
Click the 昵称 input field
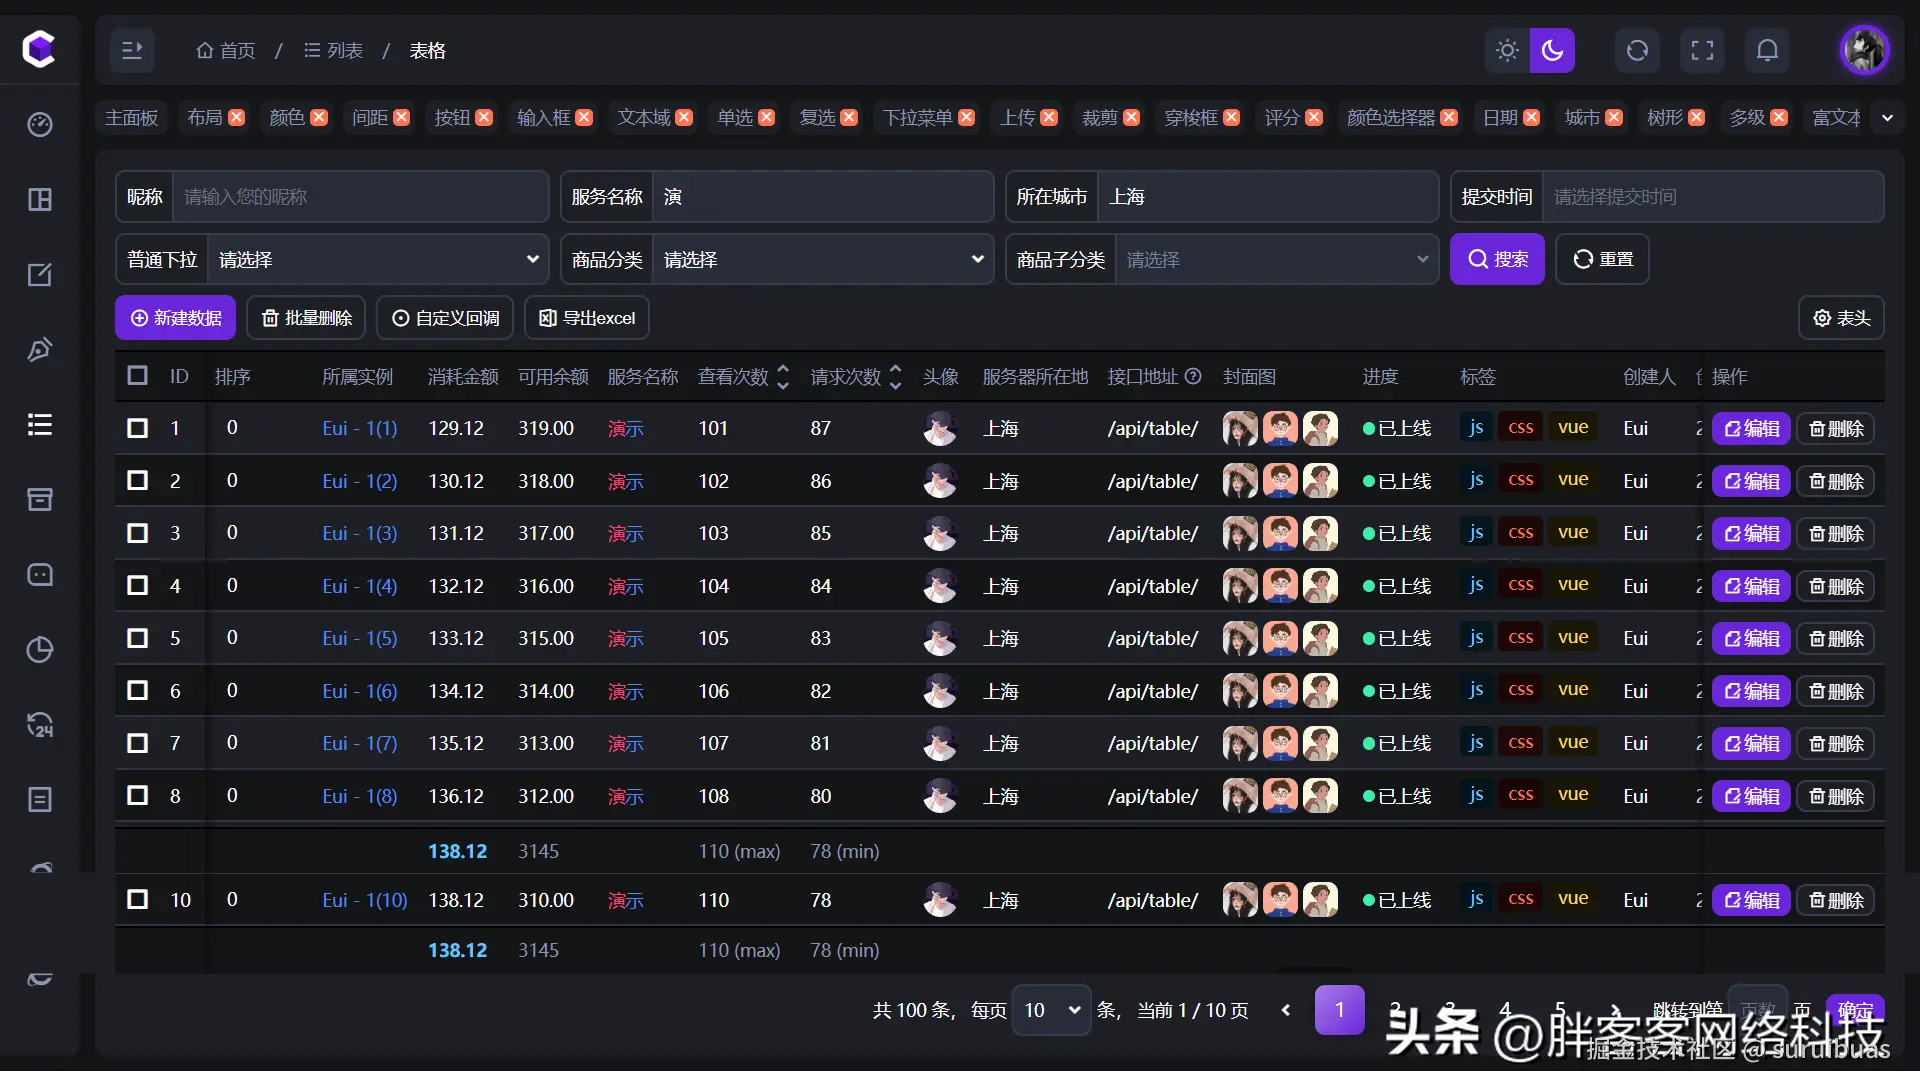(360, 197)
